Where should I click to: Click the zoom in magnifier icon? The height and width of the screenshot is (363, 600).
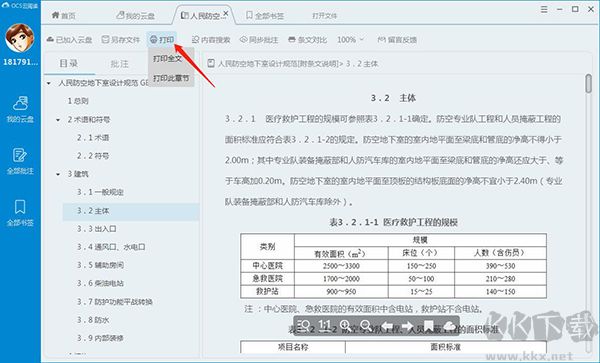coord(346,326)
